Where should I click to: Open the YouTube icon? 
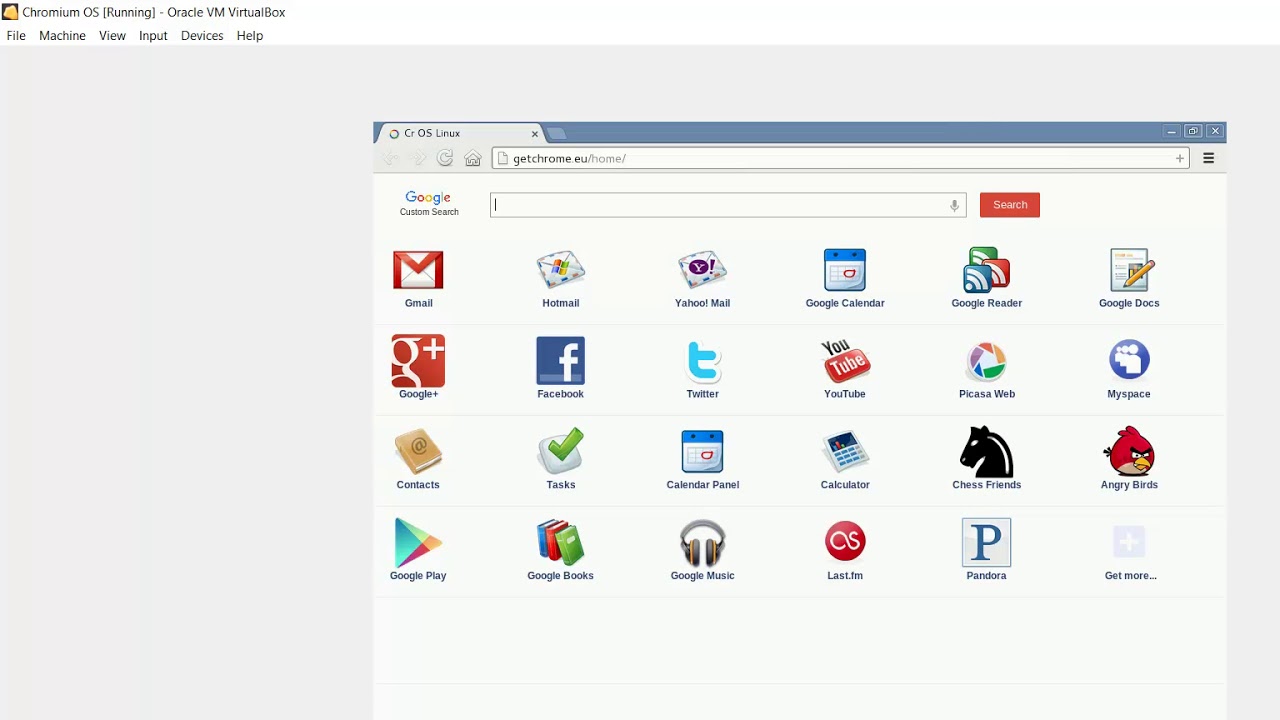[x=845, y=361]
